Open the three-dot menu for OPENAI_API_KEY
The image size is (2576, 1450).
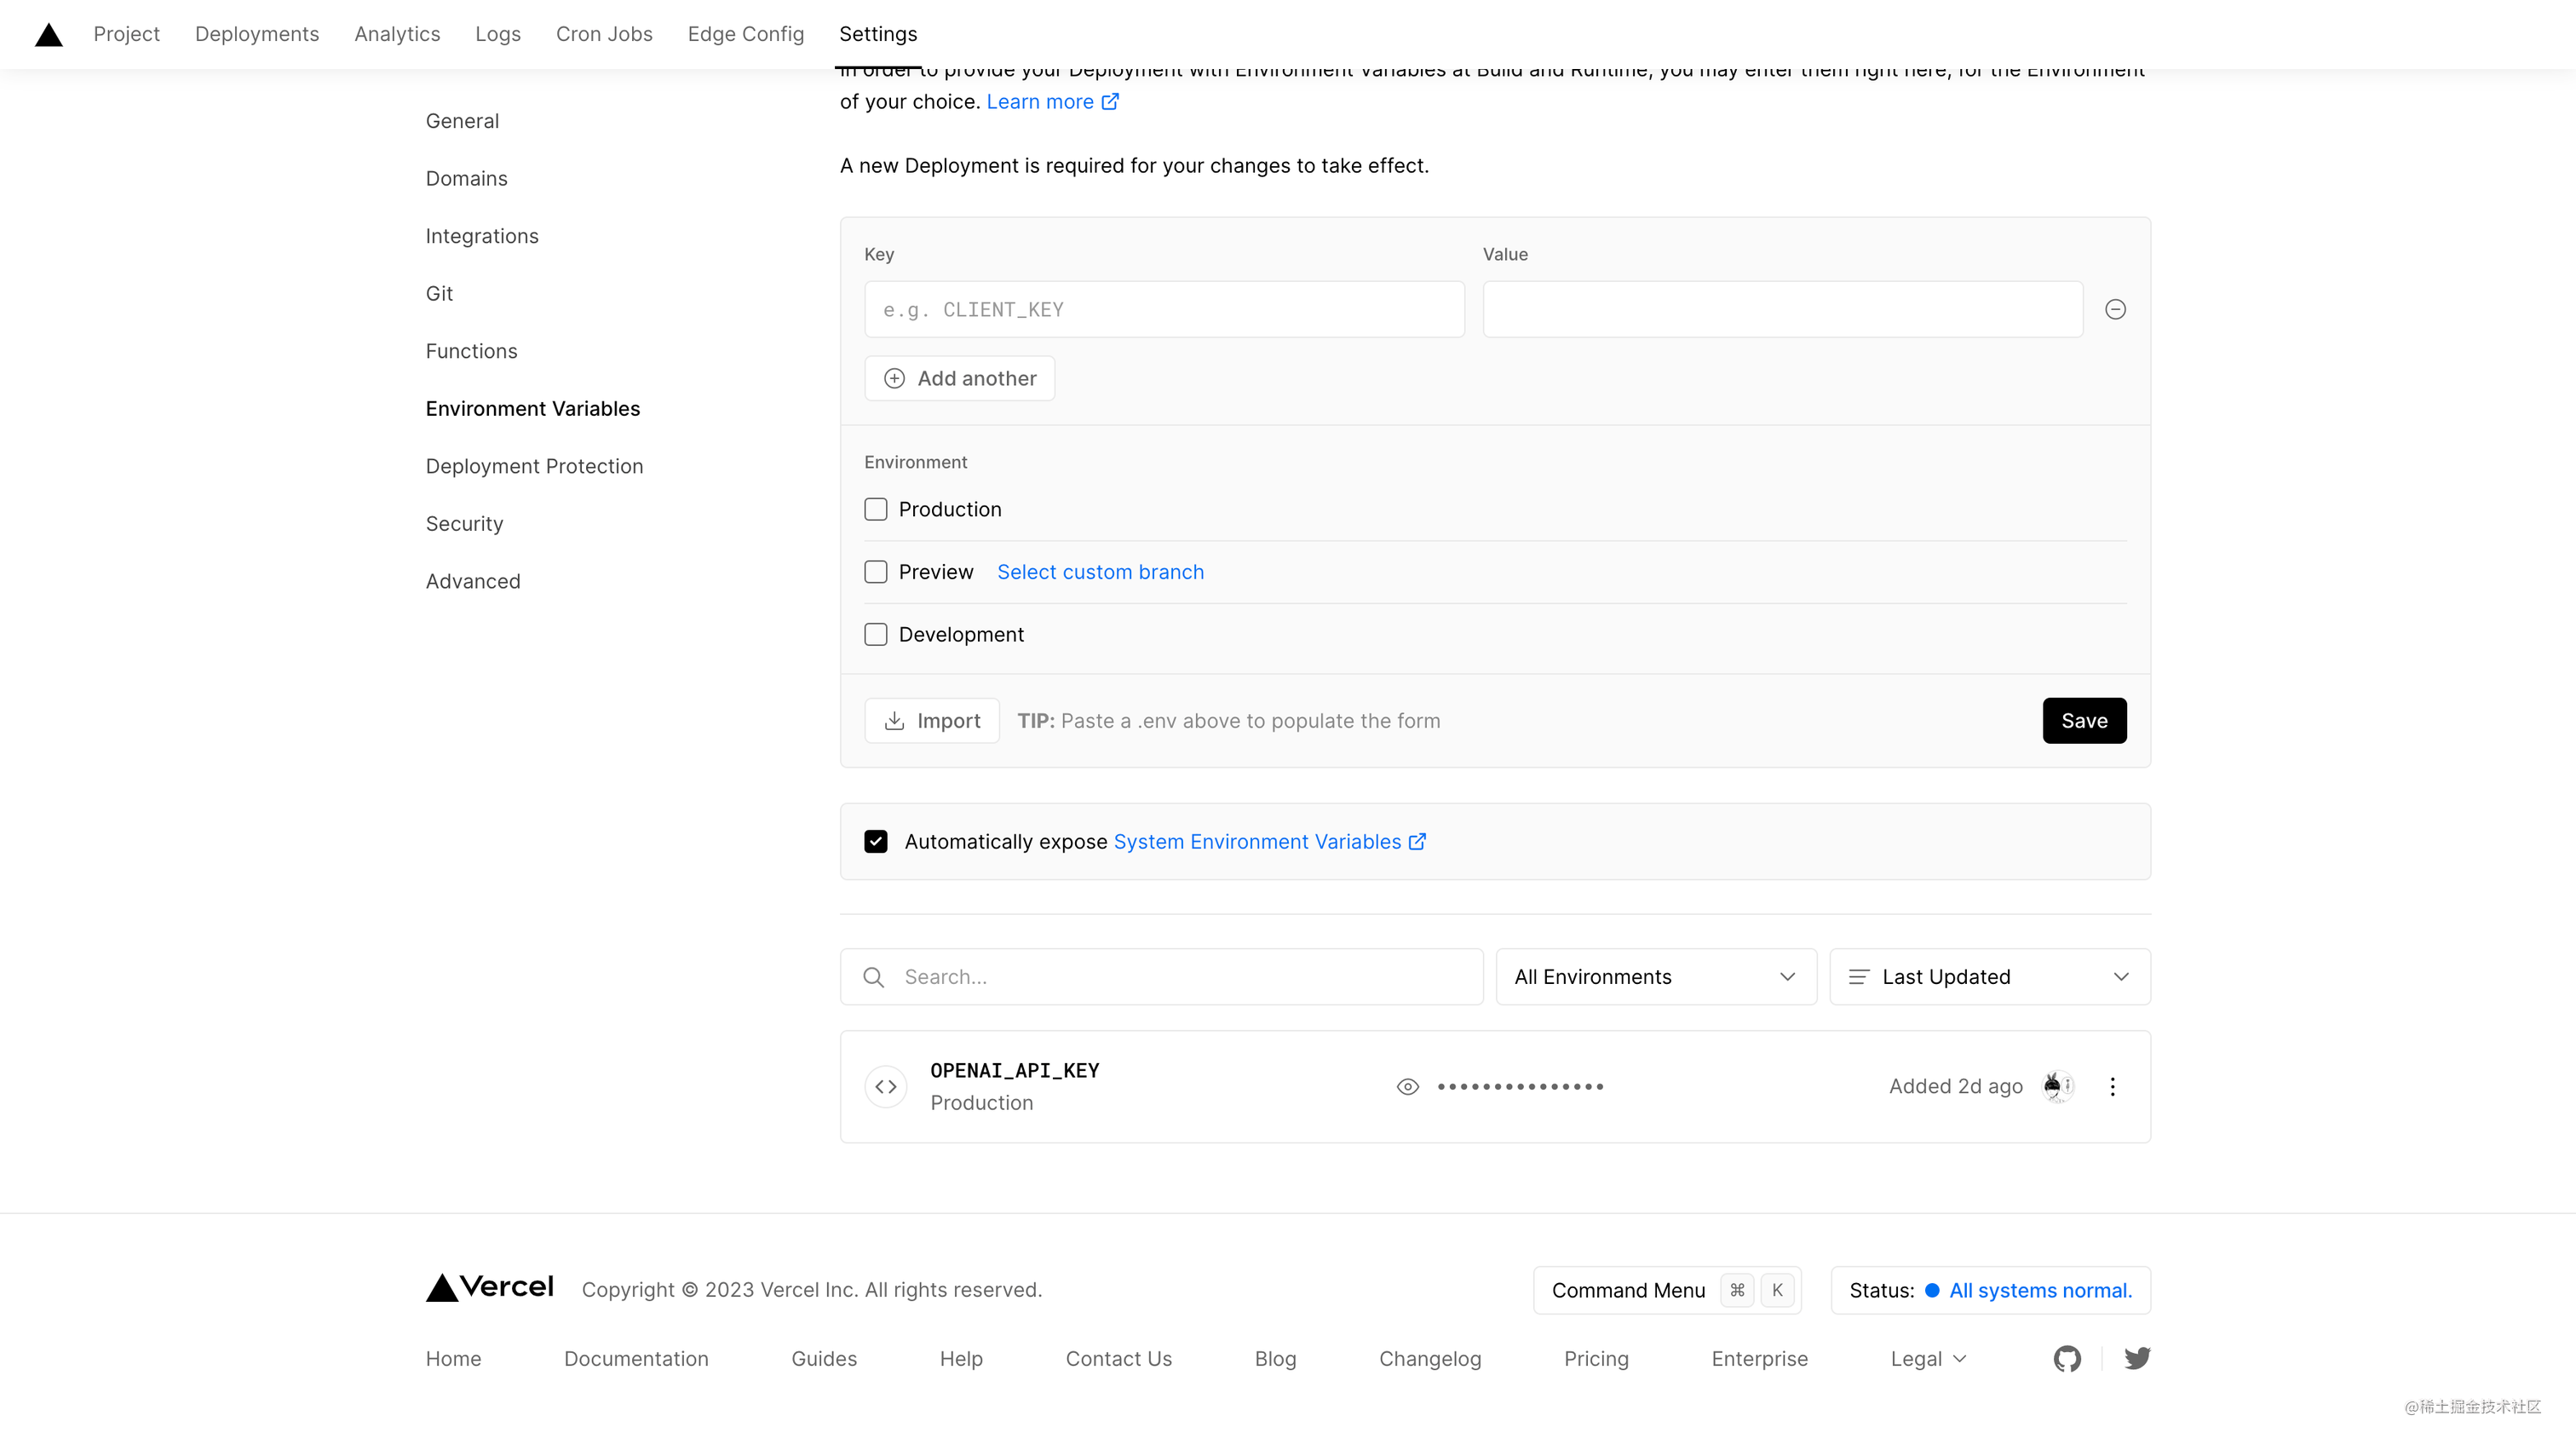[2112, 1086]
